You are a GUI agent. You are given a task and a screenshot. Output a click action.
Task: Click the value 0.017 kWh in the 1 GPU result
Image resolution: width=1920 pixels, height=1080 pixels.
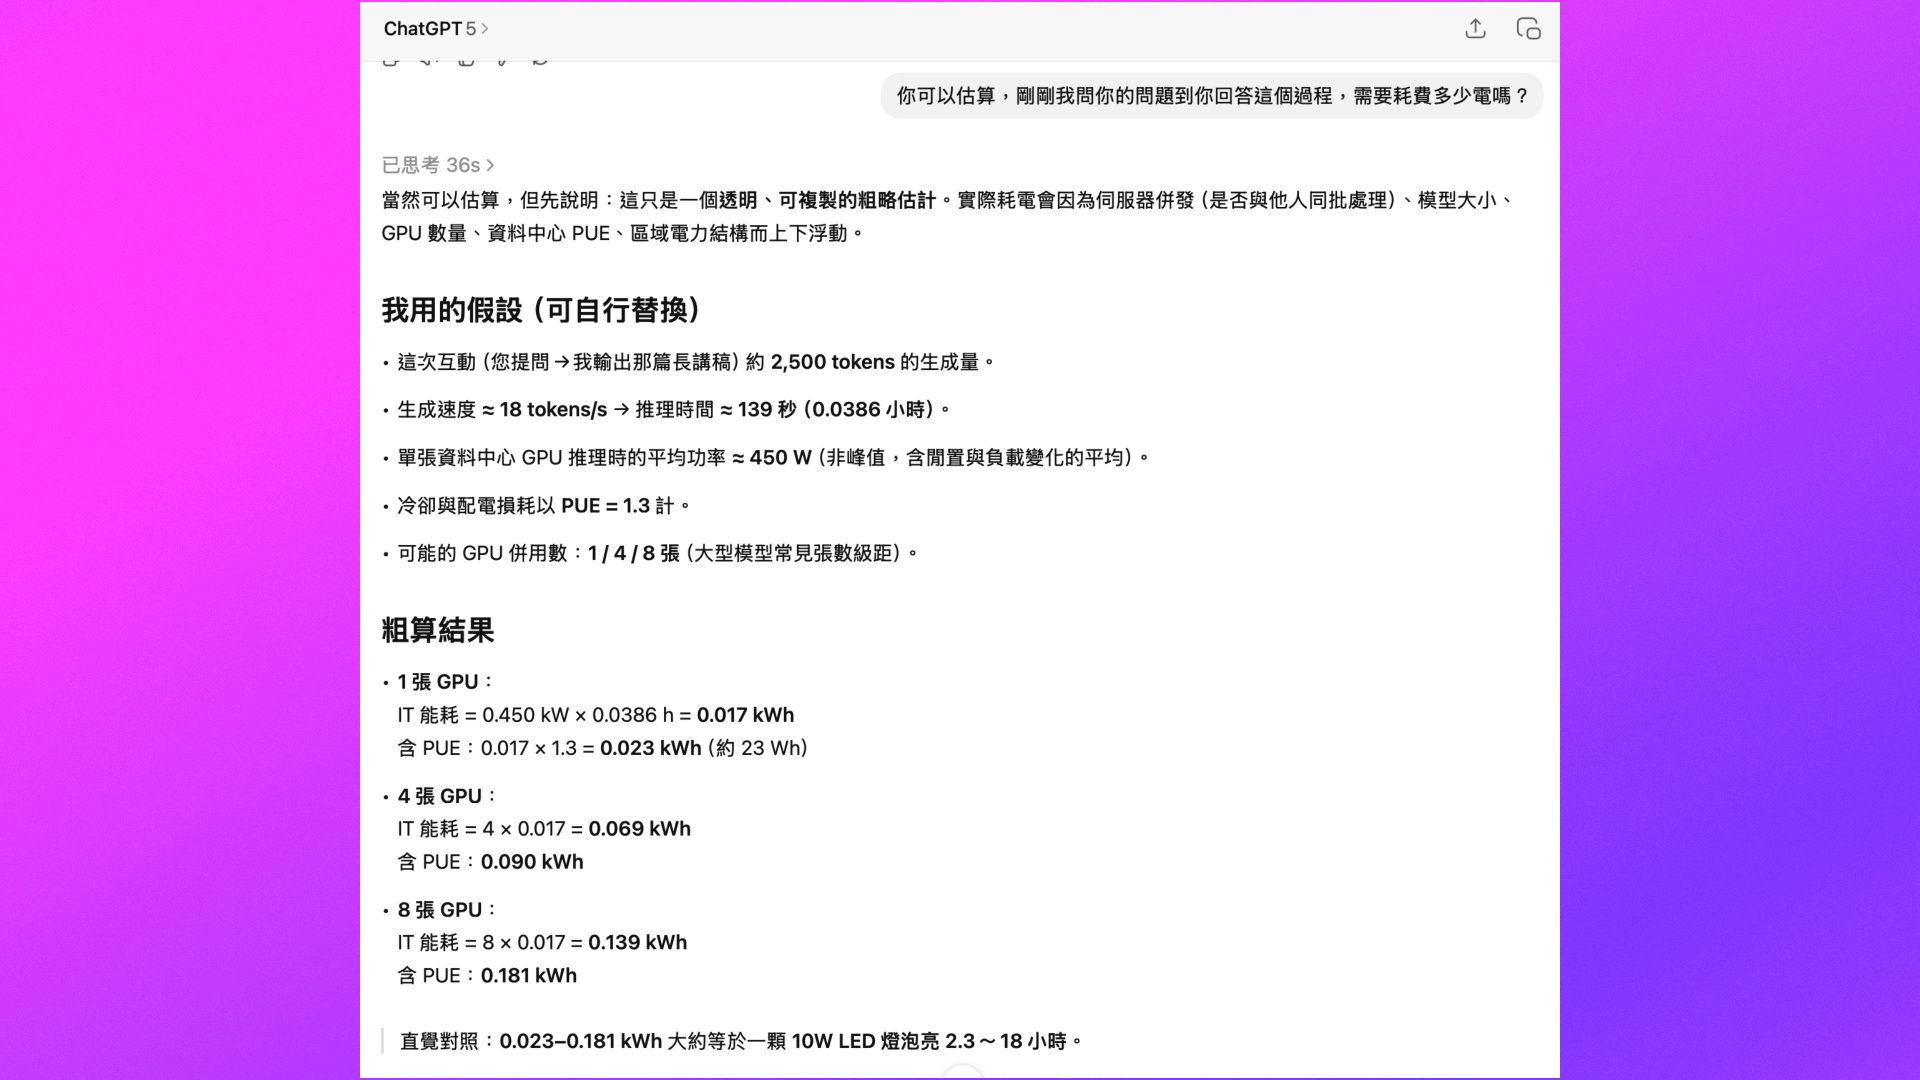(x=745, y=715)
